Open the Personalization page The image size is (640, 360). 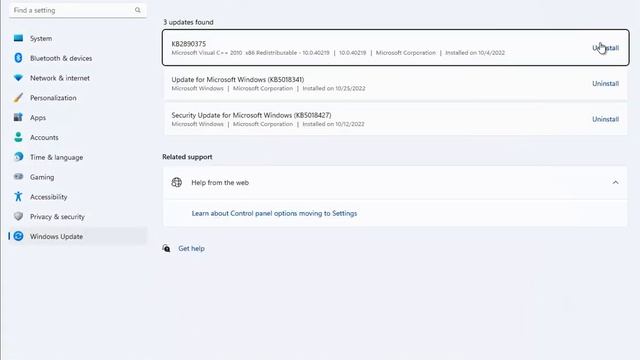(78, 98)
